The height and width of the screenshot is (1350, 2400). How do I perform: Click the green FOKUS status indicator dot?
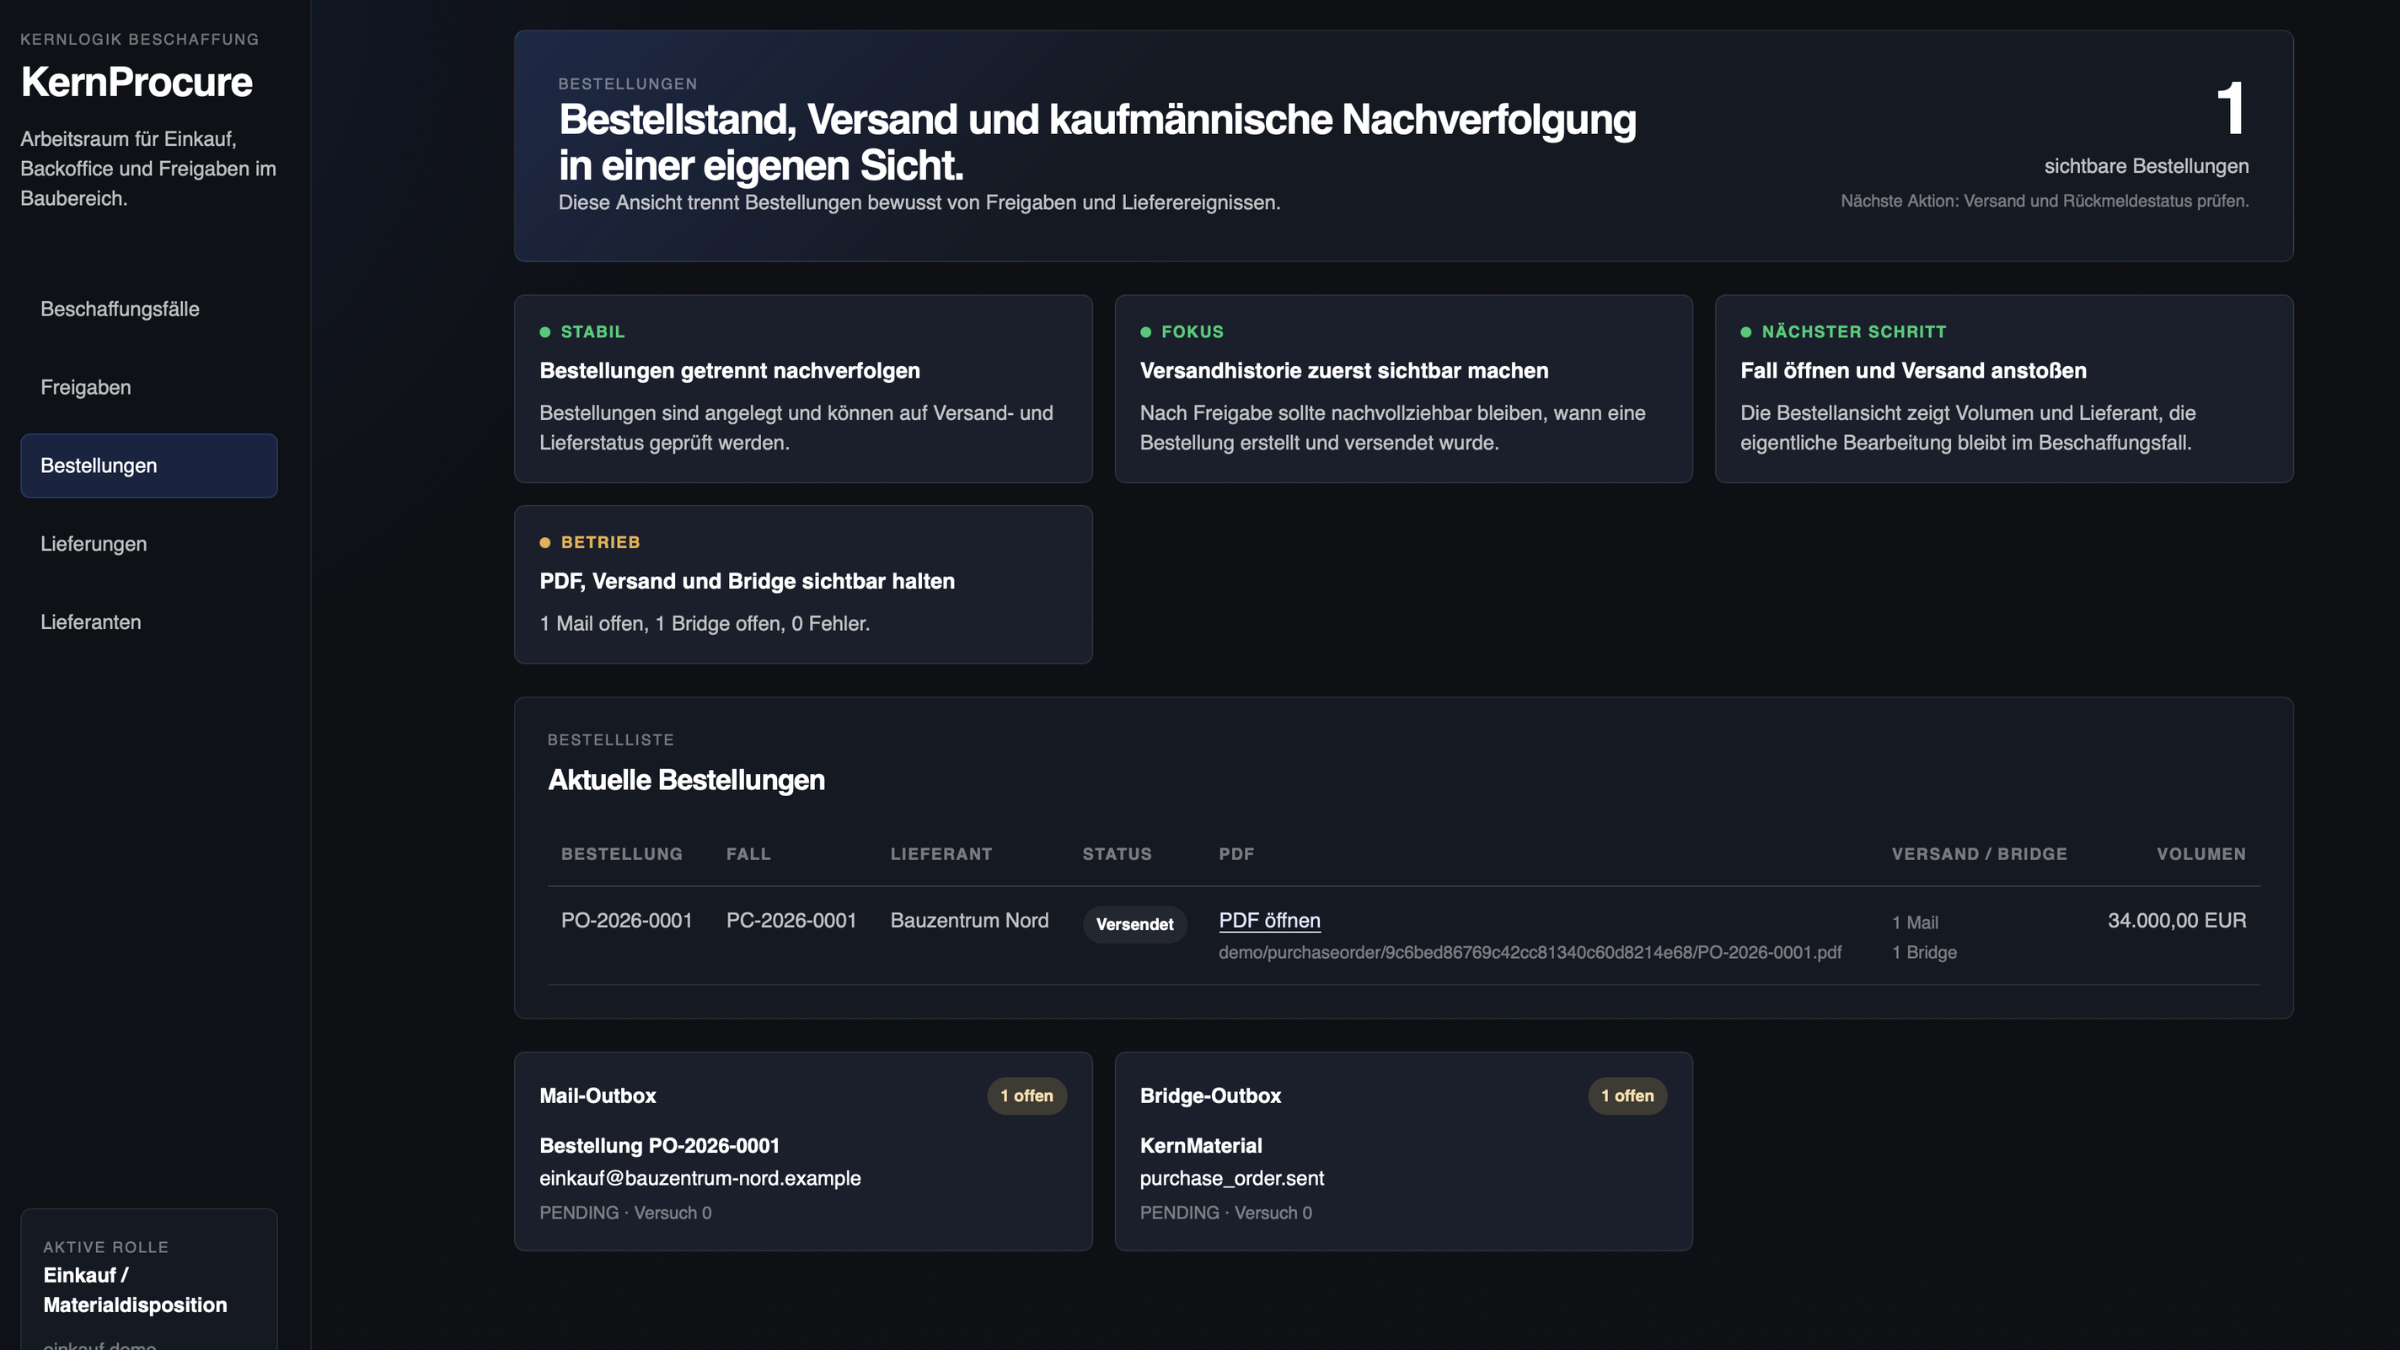click(x=1146, y=331)
